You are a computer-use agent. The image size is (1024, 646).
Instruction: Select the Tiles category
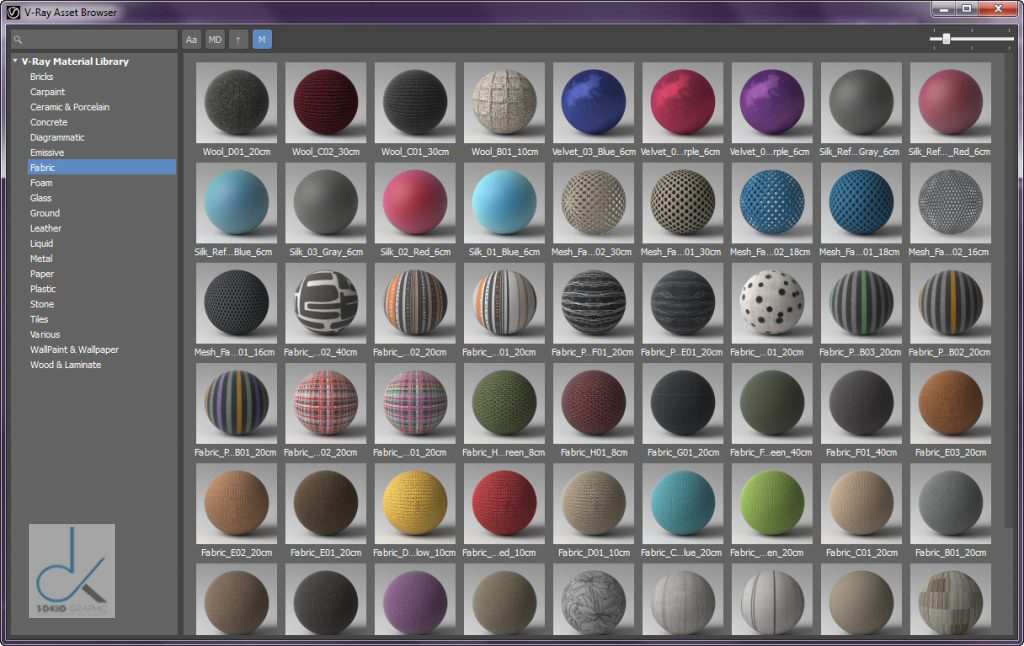(39, 319)
